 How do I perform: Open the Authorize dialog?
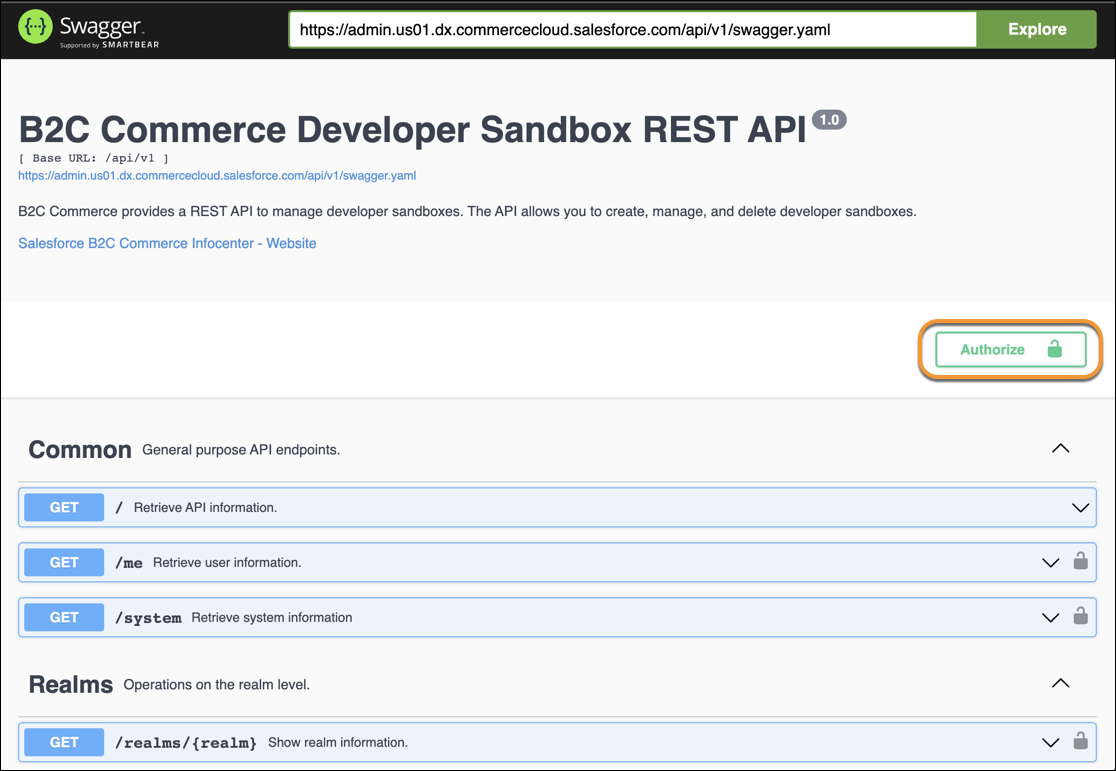tap(1011, 350)
